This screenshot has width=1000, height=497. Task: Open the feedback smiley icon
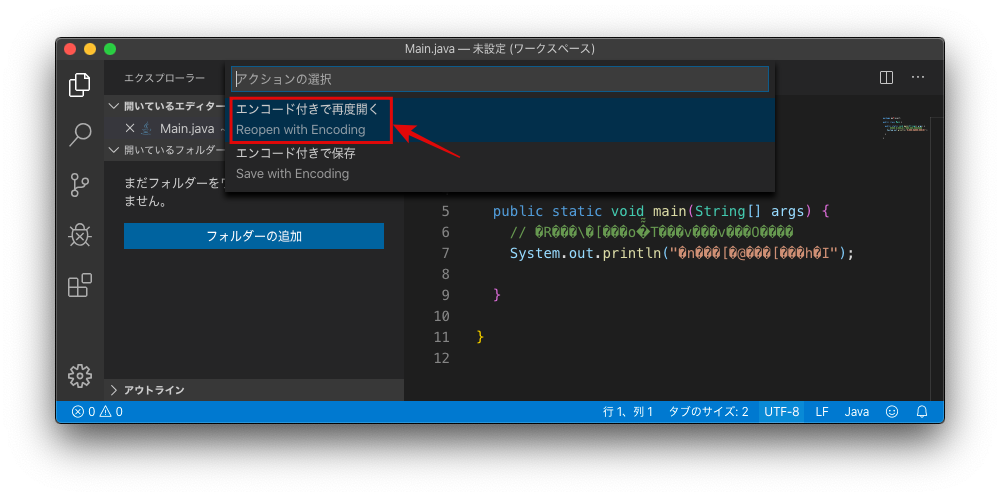point(892,412)
